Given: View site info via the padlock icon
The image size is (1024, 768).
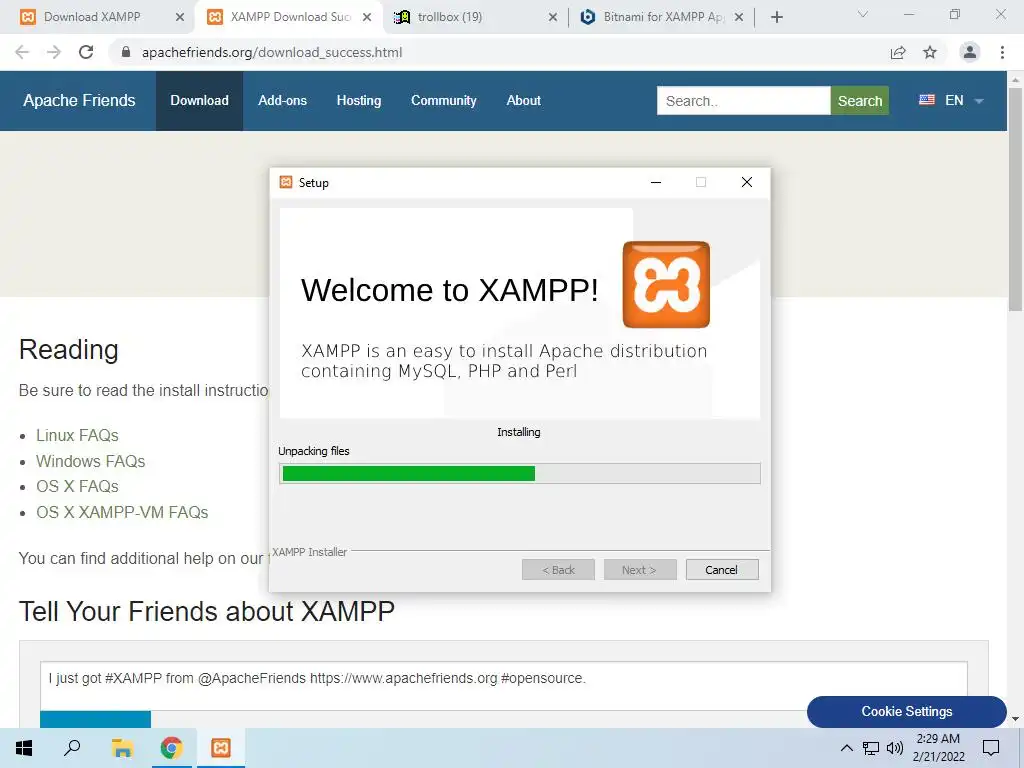Looking at the screenshot, I should [x=126, y=52].
